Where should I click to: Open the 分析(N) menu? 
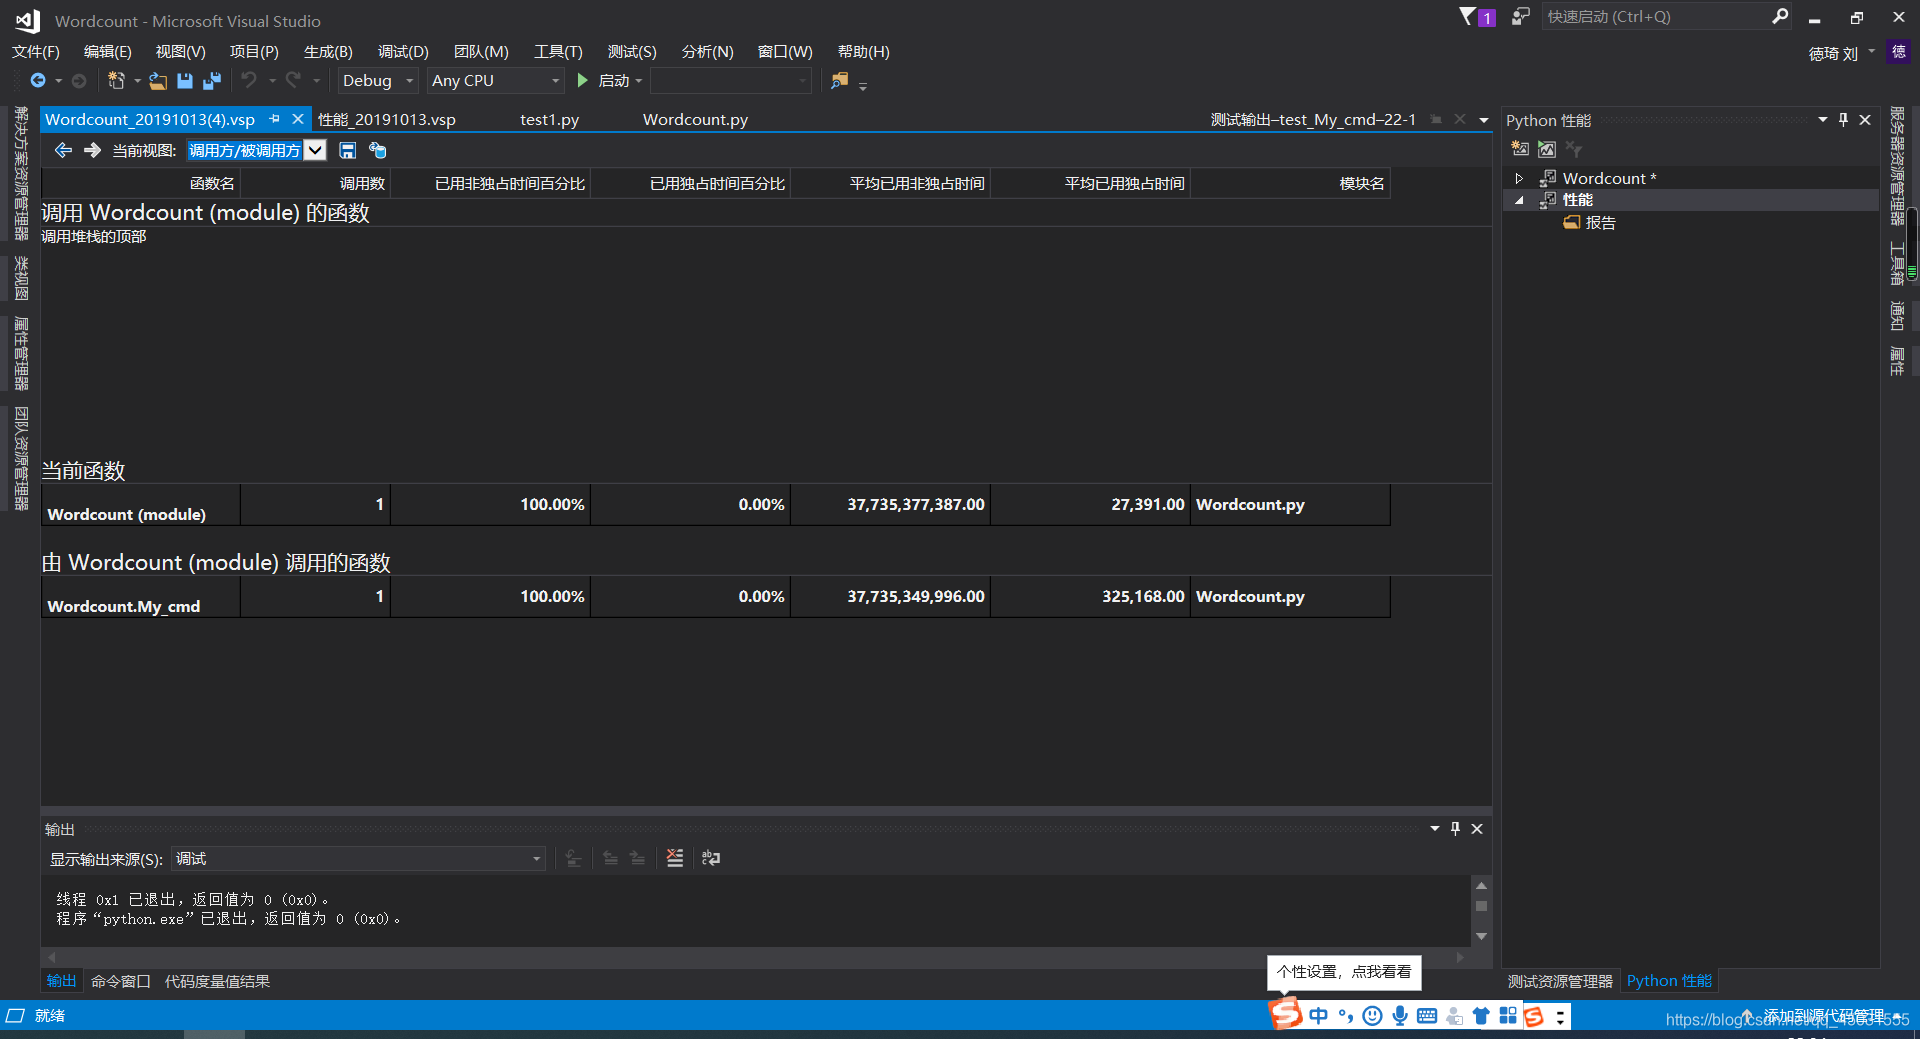pos(708,51)
